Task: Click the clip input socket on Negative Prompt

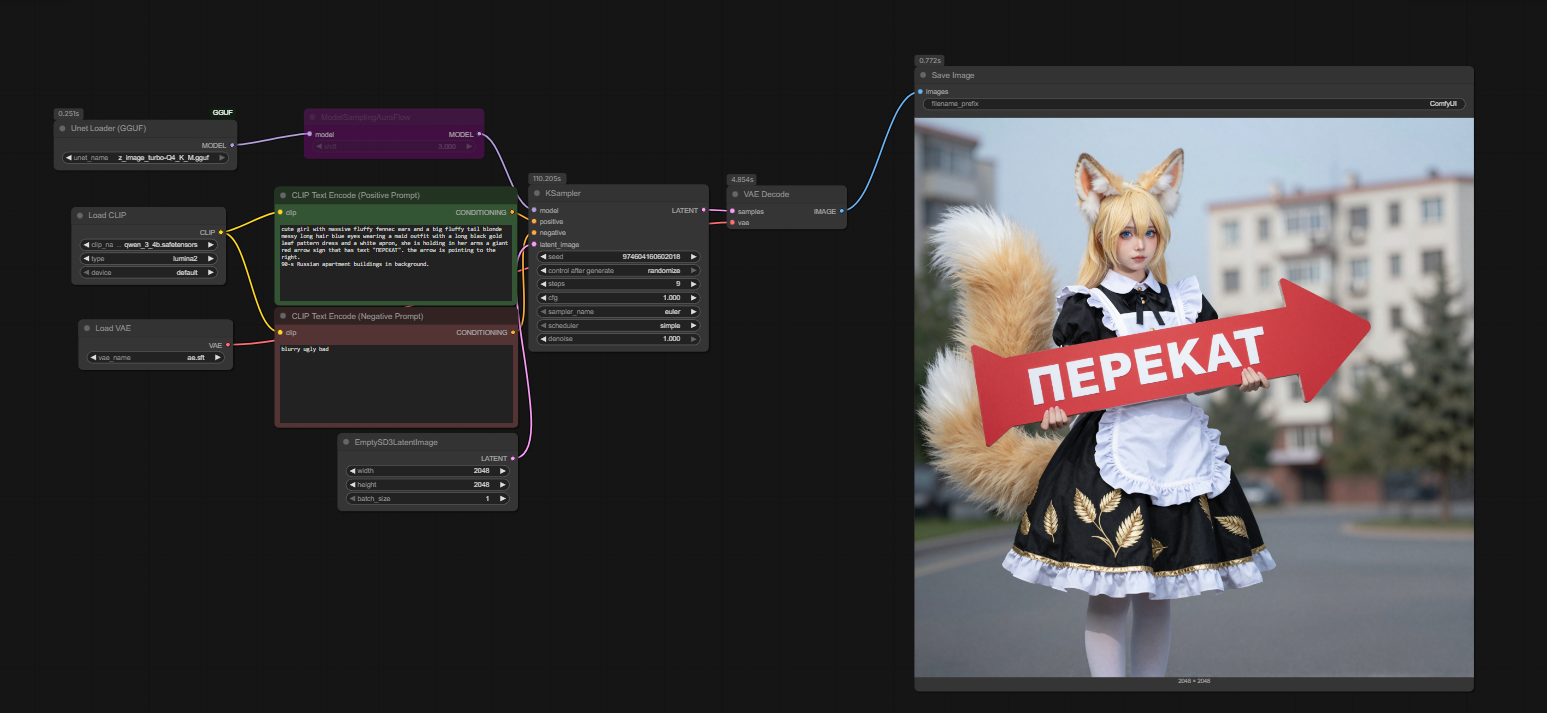Action: 280,332
